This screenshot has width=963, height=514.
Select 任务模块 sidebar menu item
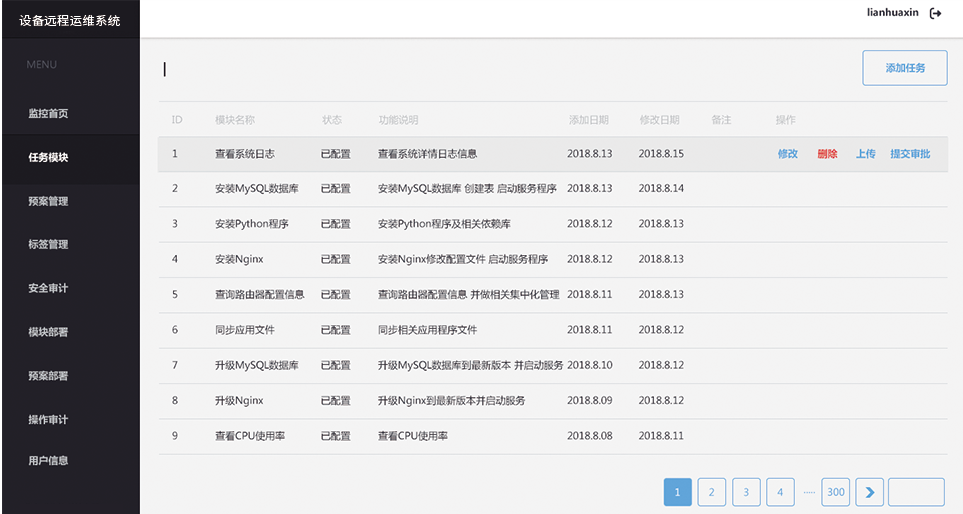48,158
